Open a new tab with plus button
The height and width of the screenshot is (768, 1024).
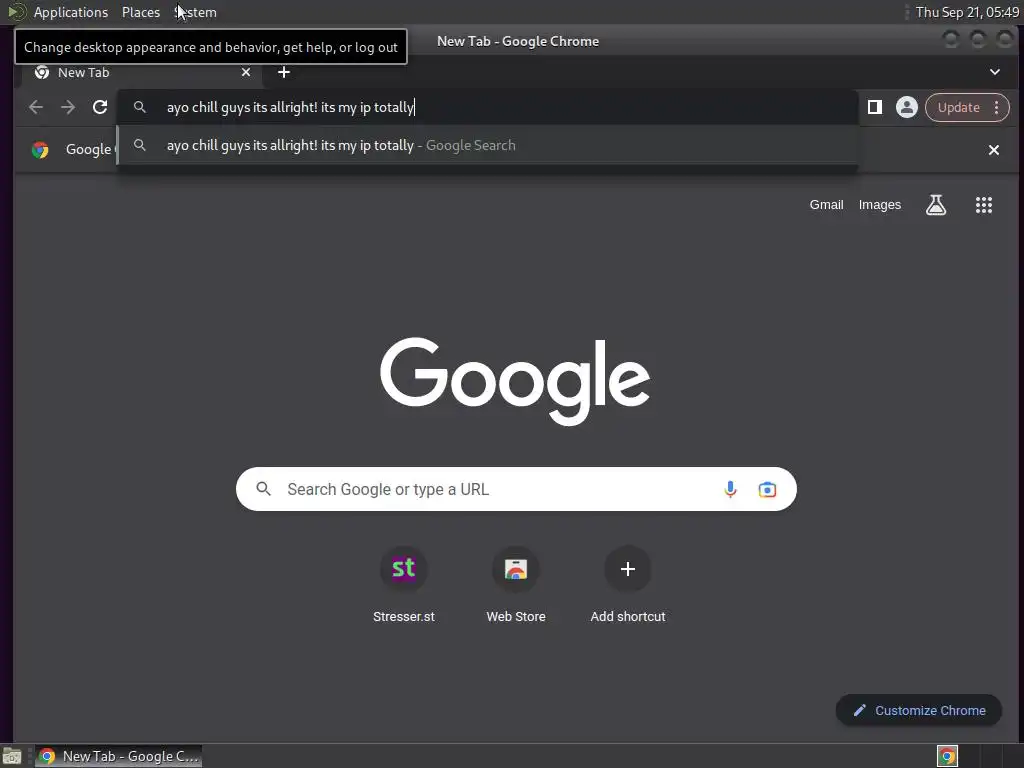(x=283, y=72)
